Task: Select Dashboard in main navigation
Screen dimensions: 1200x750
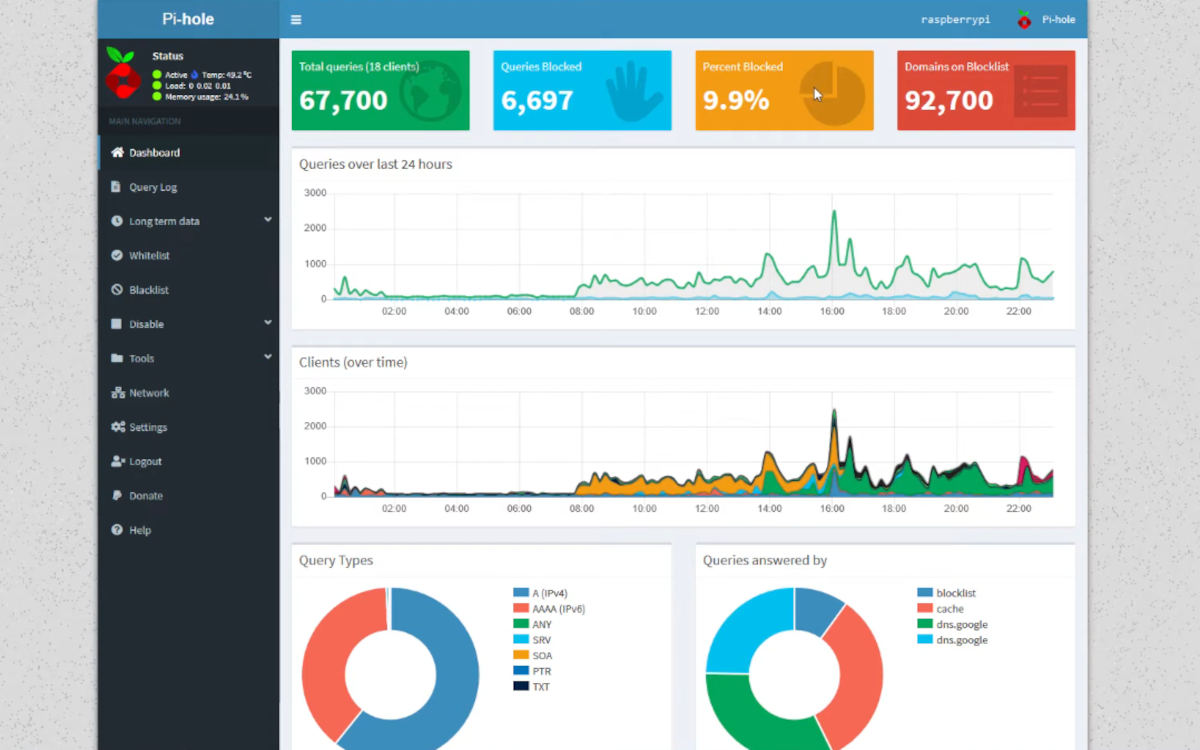Action: (x=188, y=152)
